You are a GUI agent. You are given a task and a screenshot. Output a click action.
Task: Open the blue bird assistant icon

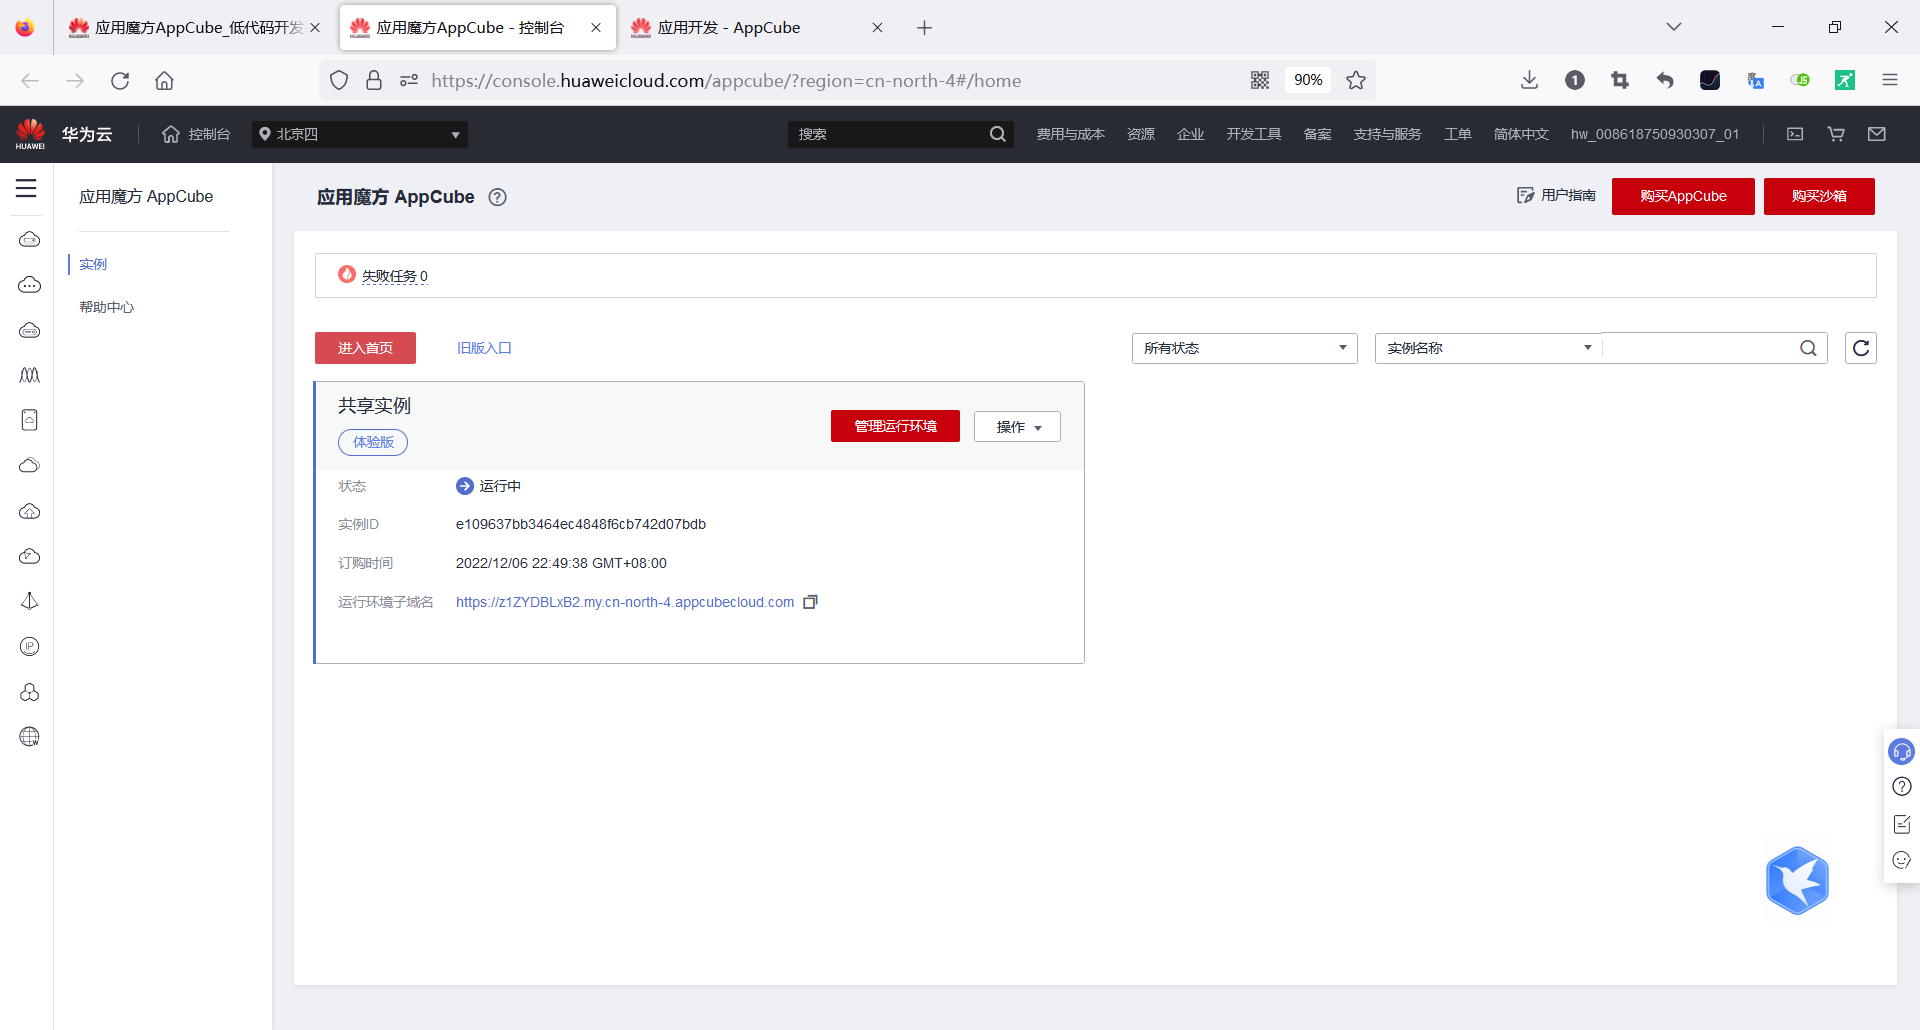click(x=1797, y=881)
